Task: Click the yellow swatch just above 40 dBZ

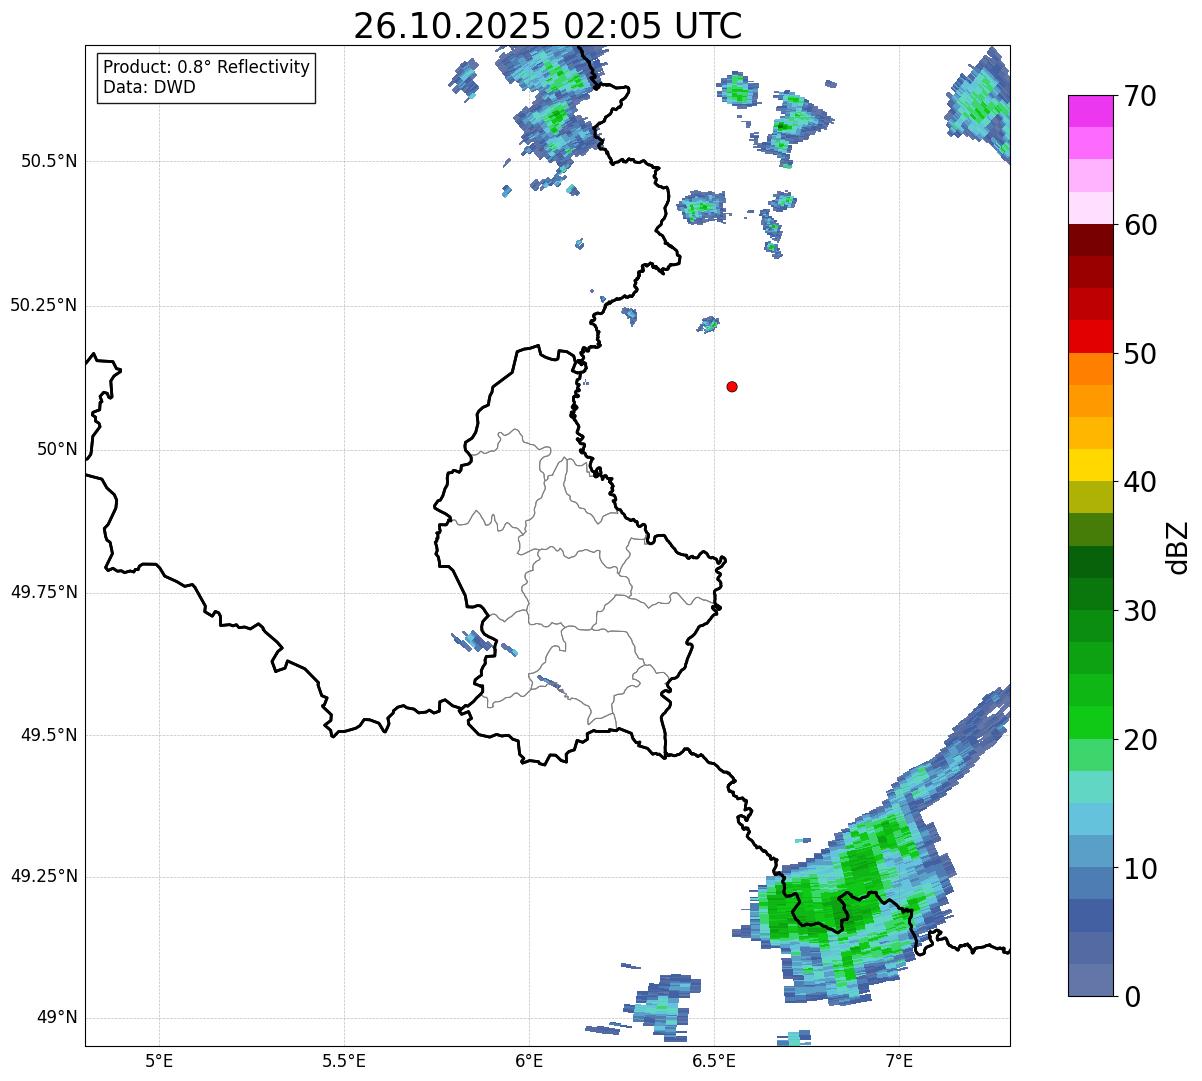Action: tap(1090, 466)
